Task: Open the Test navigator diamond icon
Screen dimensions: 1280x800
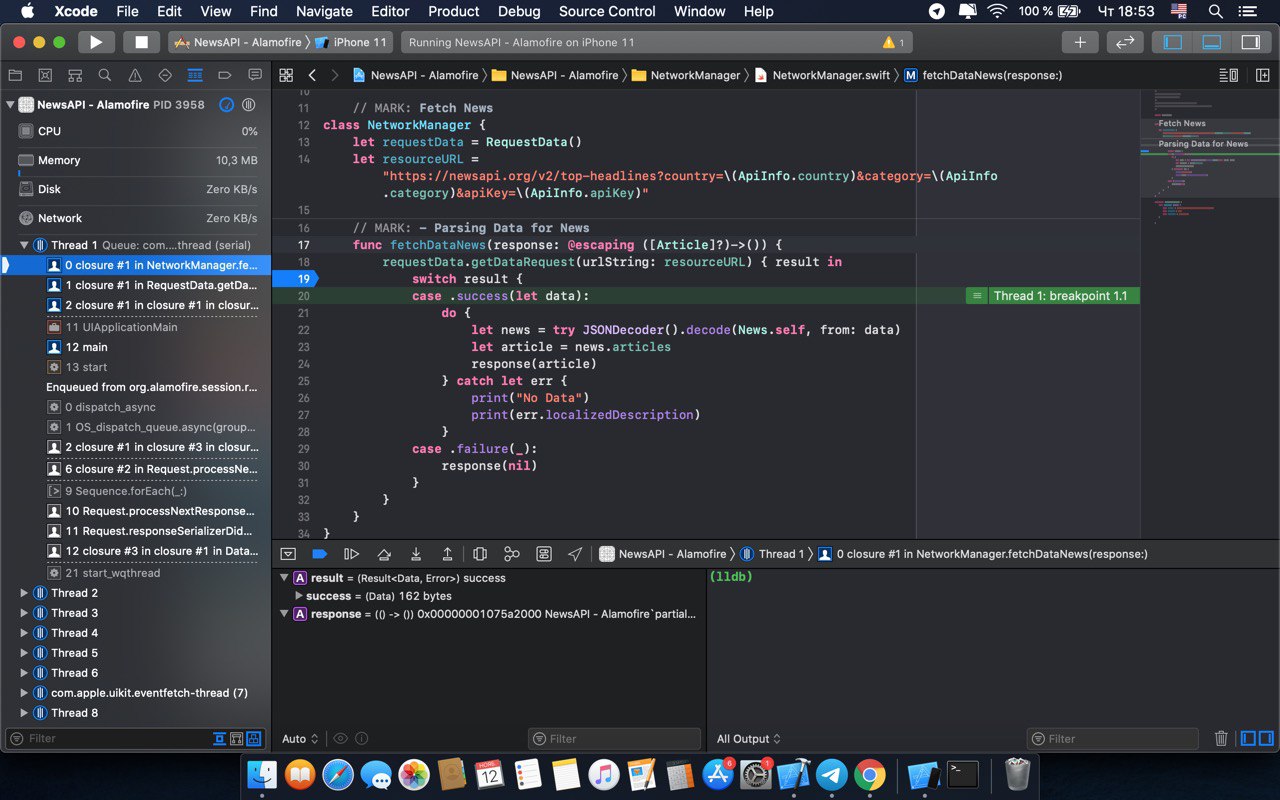Action: pos(165,75)
